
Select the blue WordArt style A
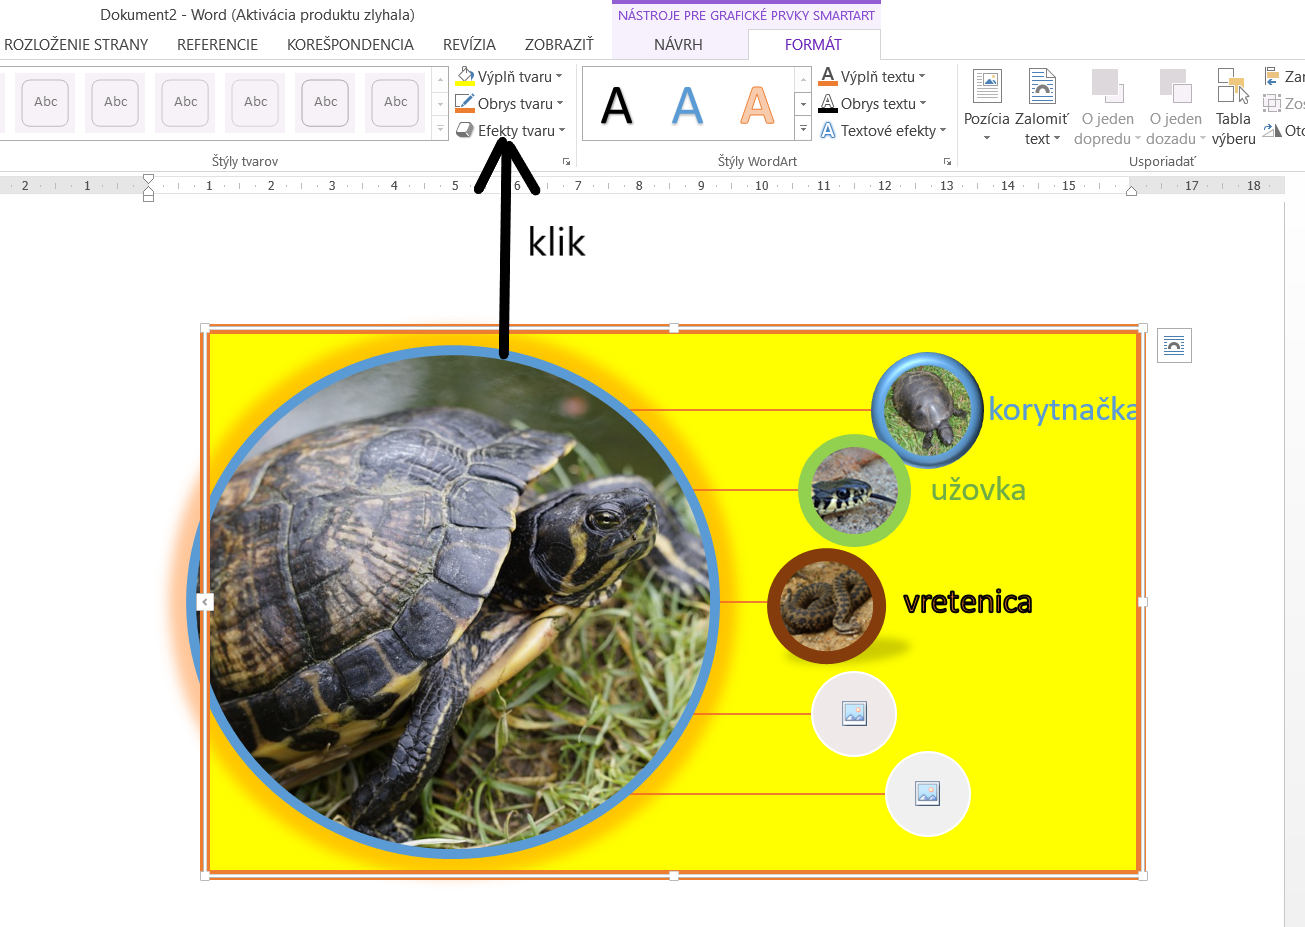tap(687, 104)
